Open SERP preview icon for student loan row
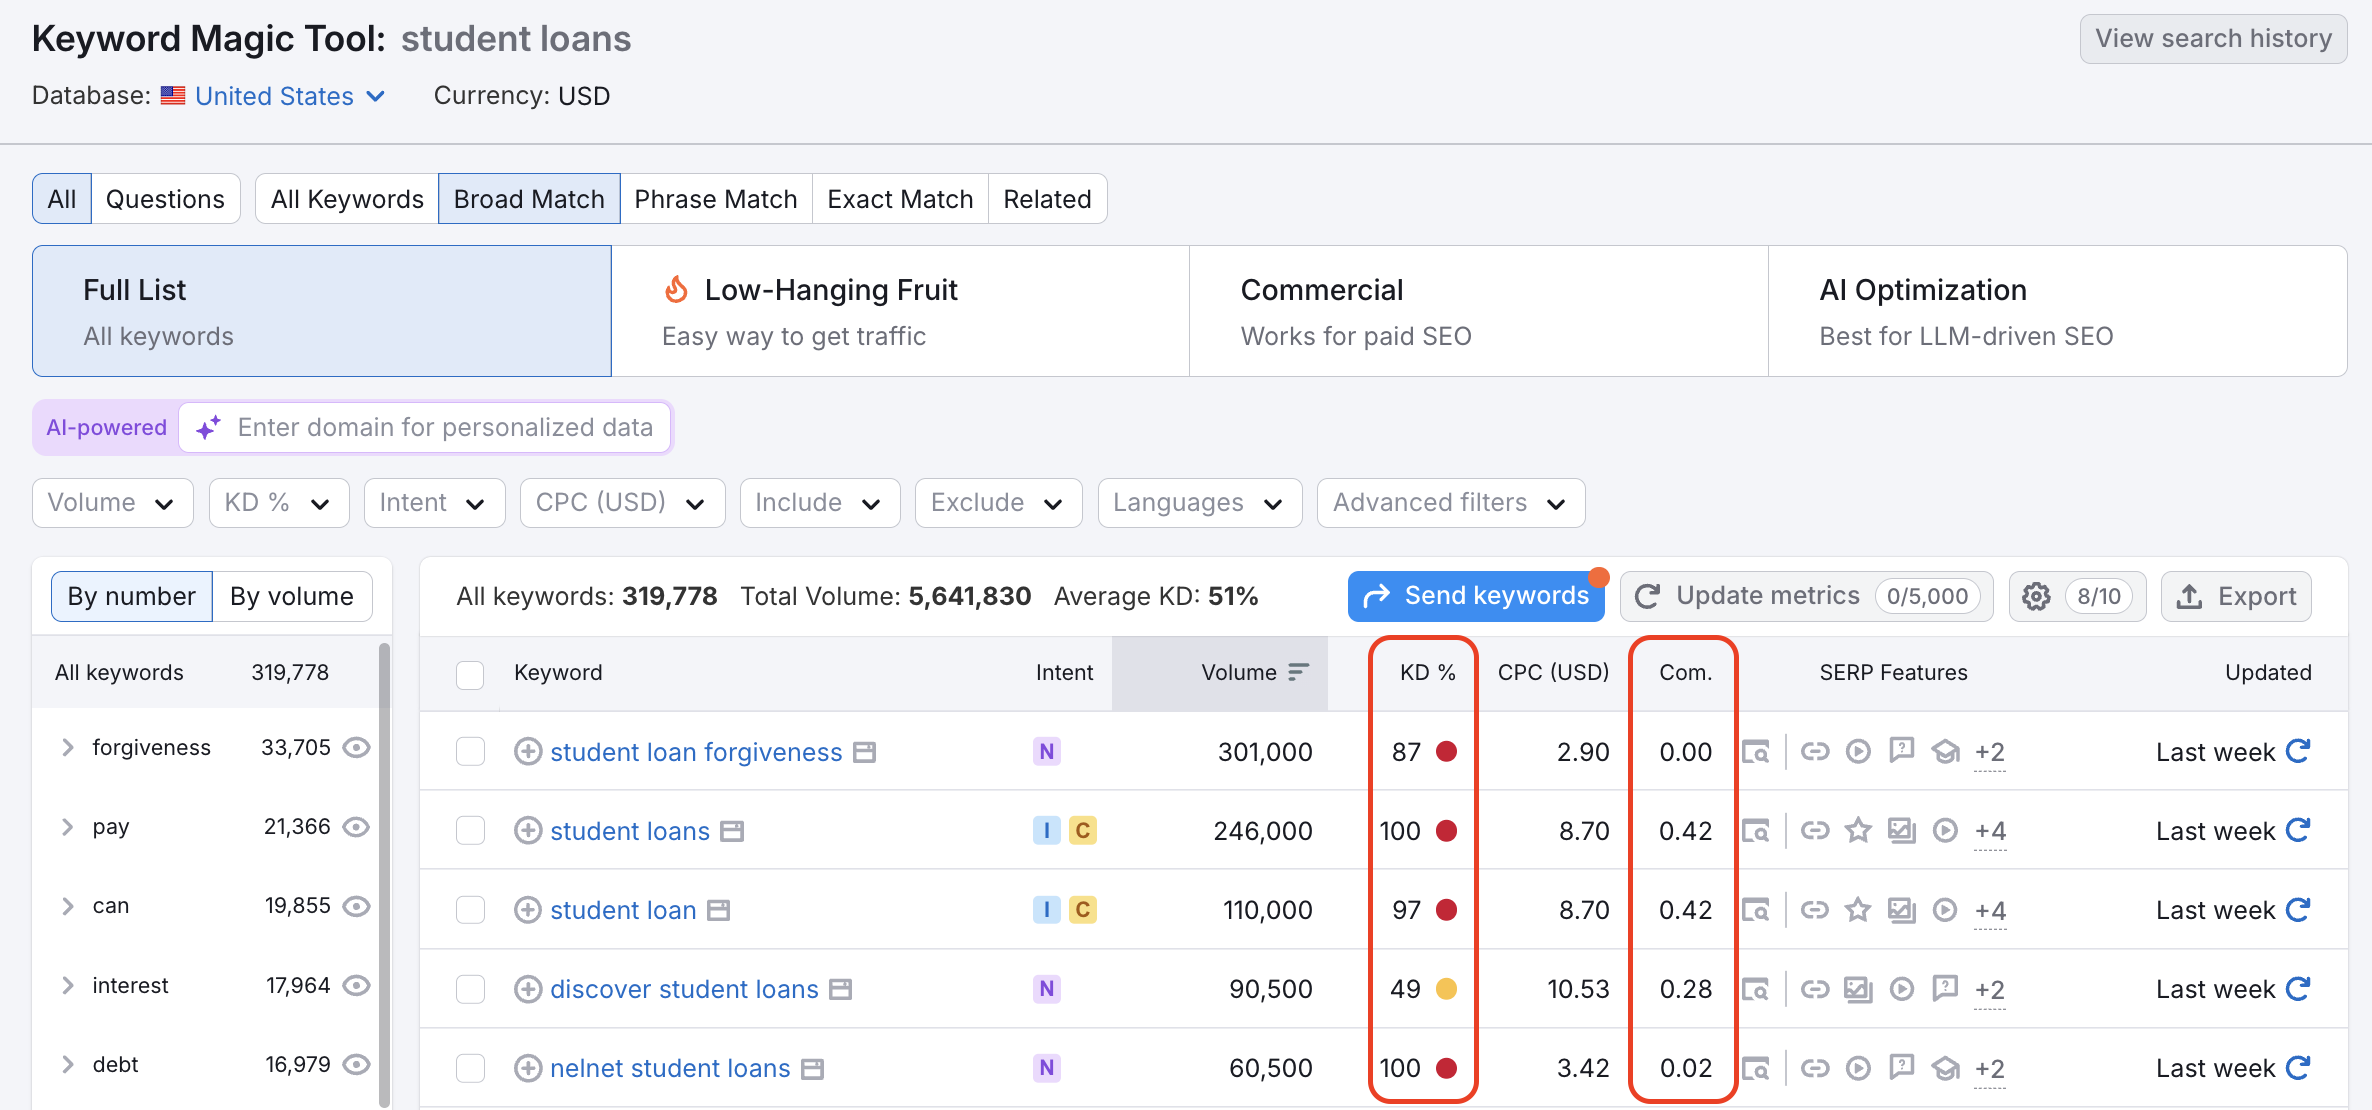This screenshot has height=1110, width=2372. (x=1756, y=910)
